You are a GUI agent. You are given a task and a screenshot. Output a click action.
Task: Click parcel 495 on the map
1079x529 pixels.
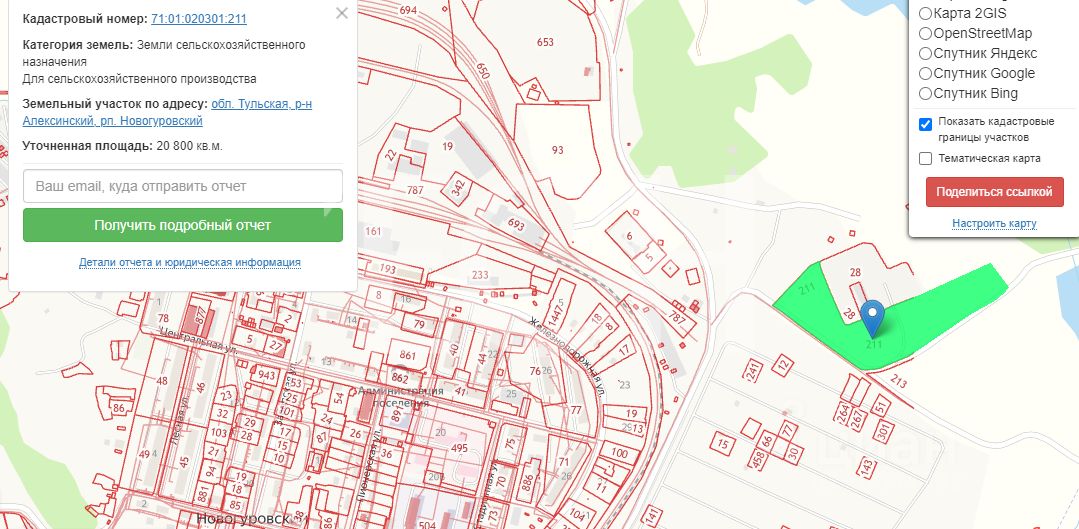pyautogui.click(x=458, y=449)
